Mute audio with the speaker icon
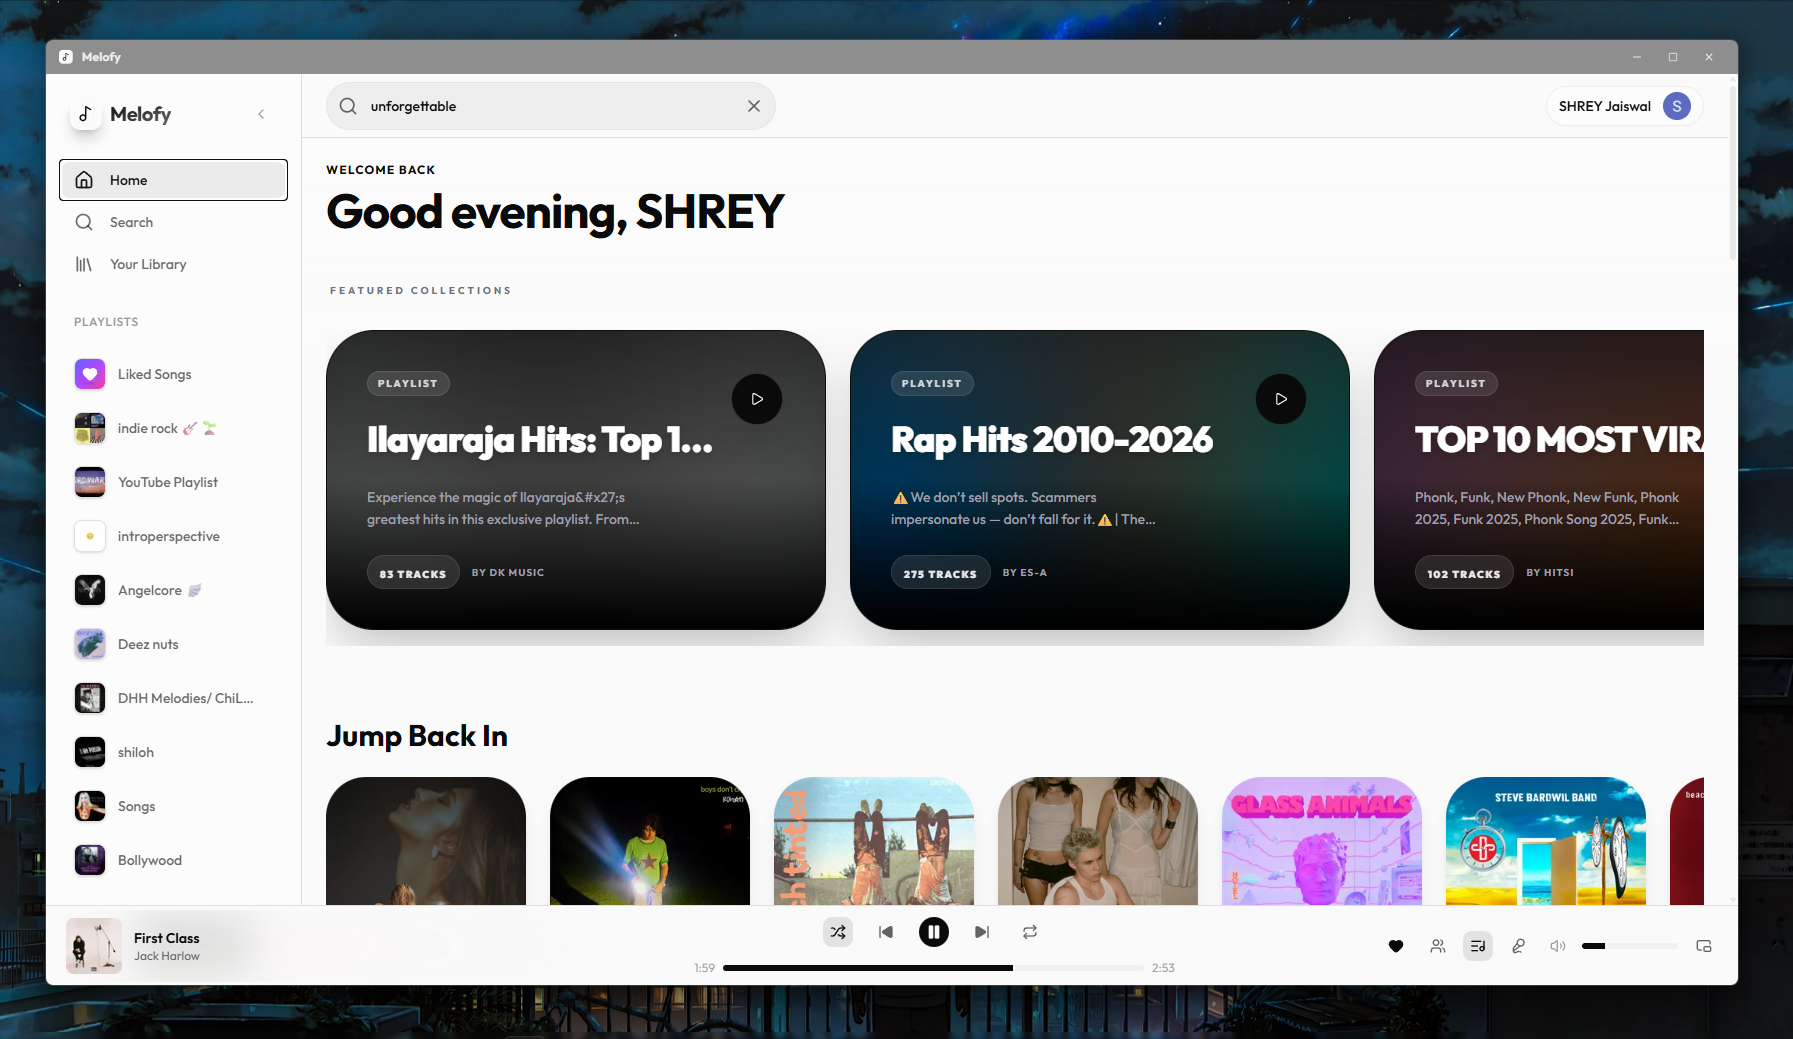Image resolution: width=1793 pixels, height=1039 pixels. coord(1558,946)
